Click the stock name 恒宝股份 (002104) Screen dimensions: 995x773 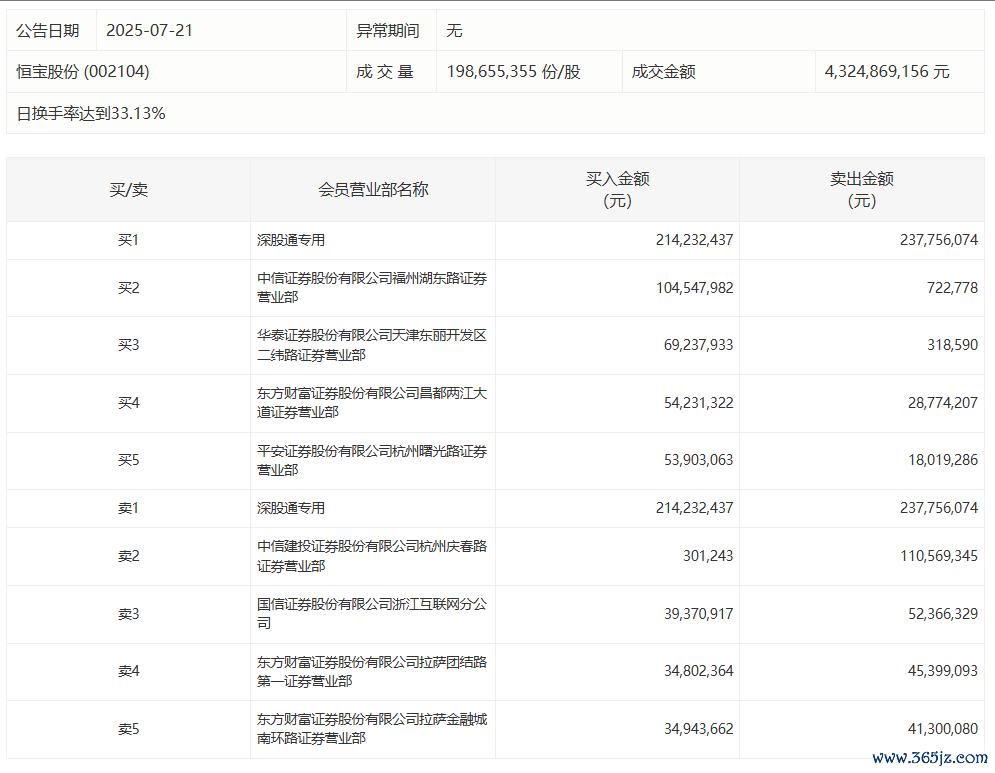tap(83, 72)
